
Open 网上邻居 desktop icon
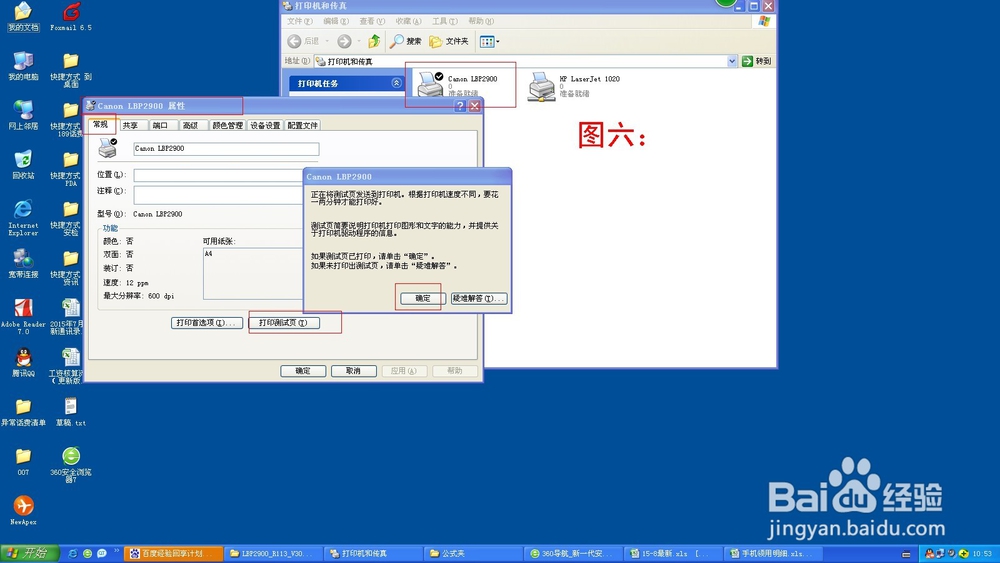[23, 115]
